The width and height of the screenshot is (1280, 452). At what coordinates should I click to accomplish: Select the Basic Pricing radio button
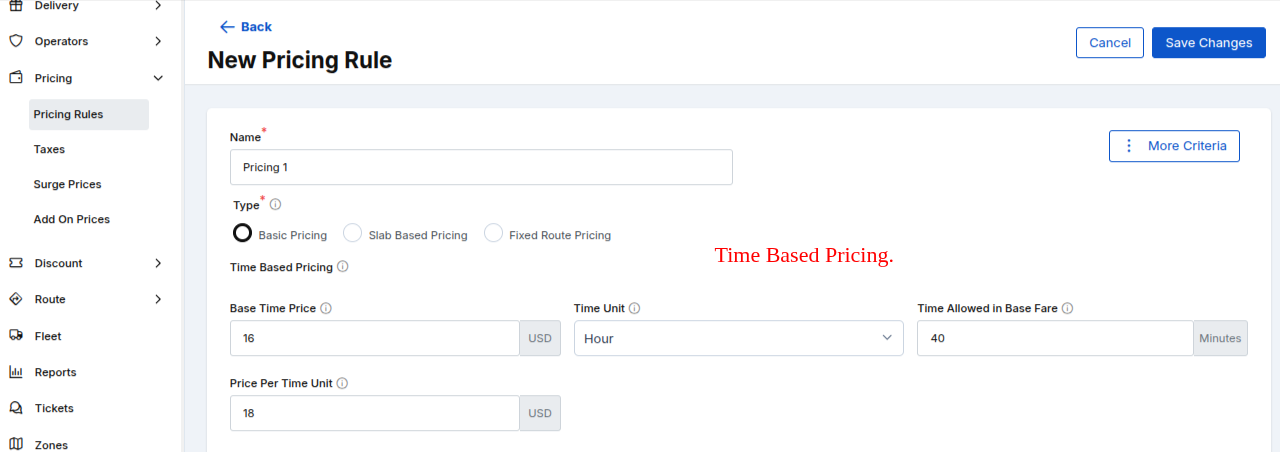tap(242, 233)
